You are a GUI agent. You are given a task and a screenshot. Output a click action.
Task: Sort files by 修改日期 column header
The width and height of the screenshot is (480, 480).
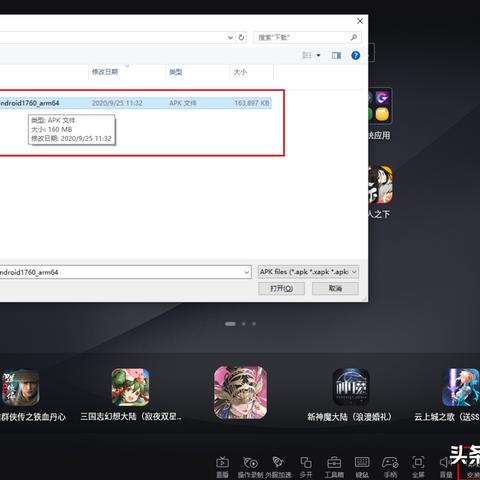click(x=105, y=72)
